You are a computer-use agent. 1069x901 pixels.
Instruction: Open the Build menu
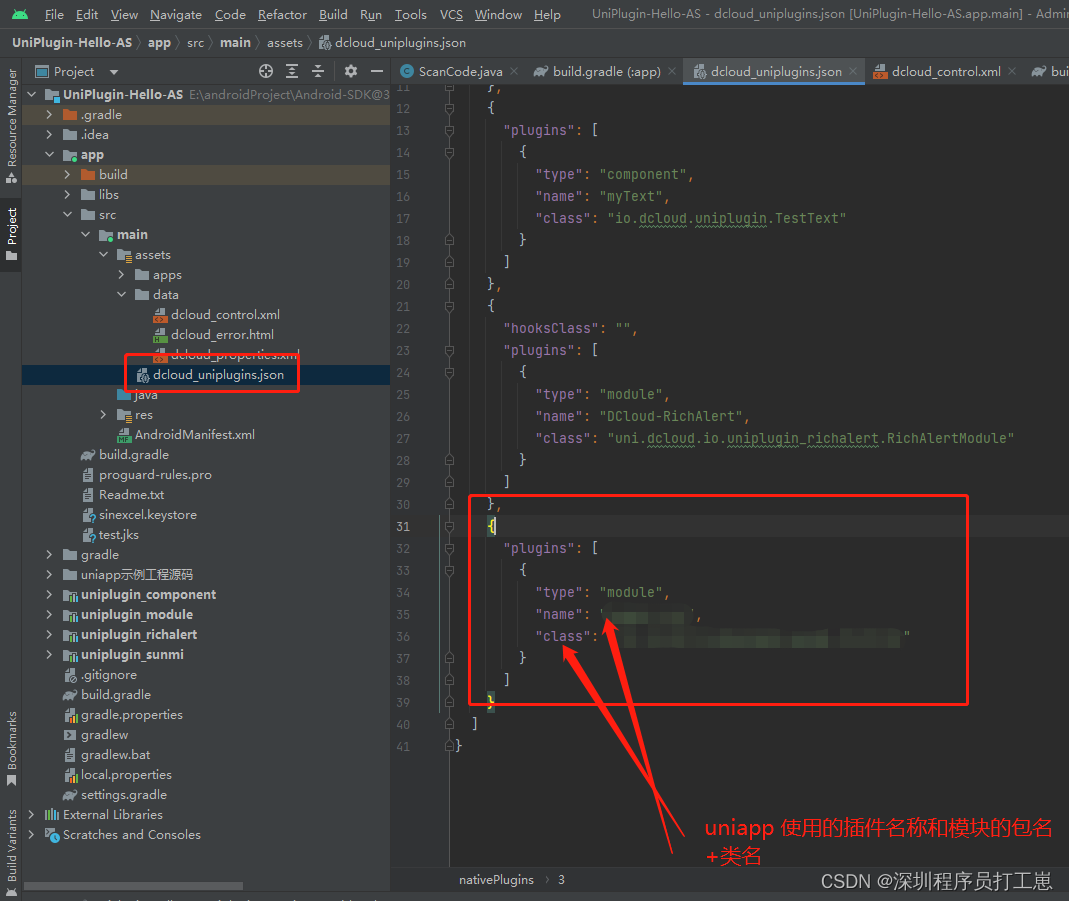tap(333, 14)
